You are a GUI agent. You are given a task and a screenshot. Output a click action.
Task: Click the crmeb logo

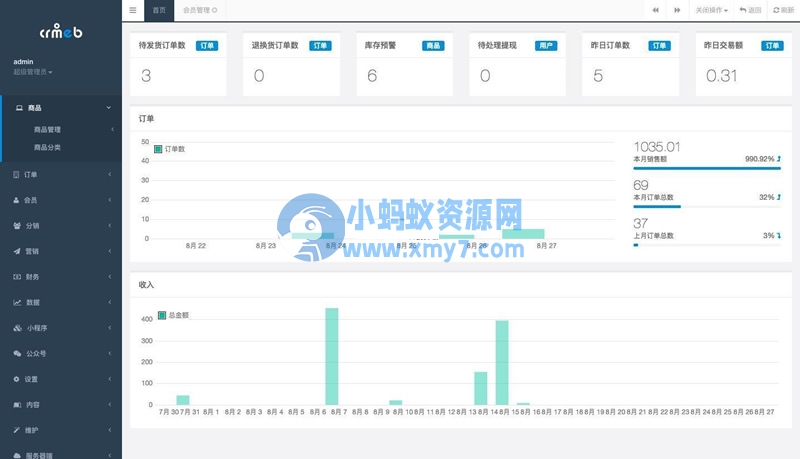click(61, 32)
